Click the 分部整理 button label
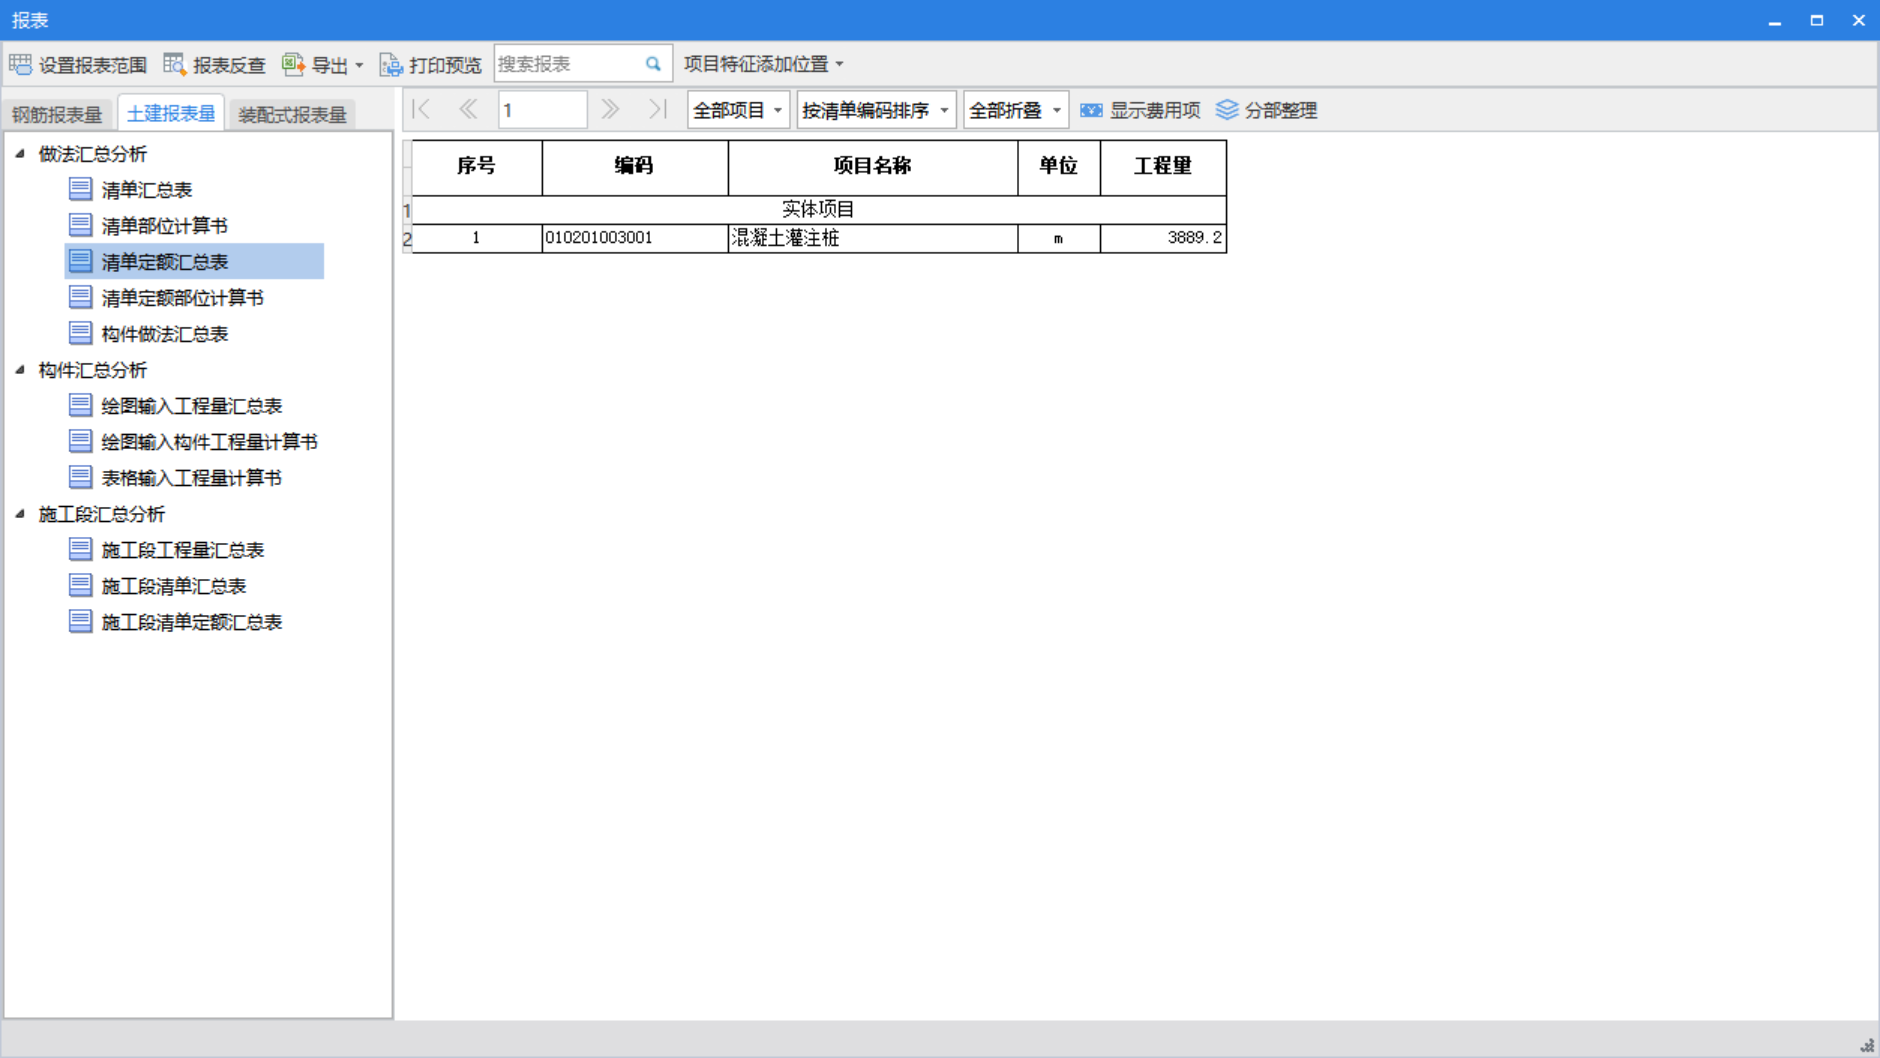The image size is (1880, 1058). coord(1281,110)
